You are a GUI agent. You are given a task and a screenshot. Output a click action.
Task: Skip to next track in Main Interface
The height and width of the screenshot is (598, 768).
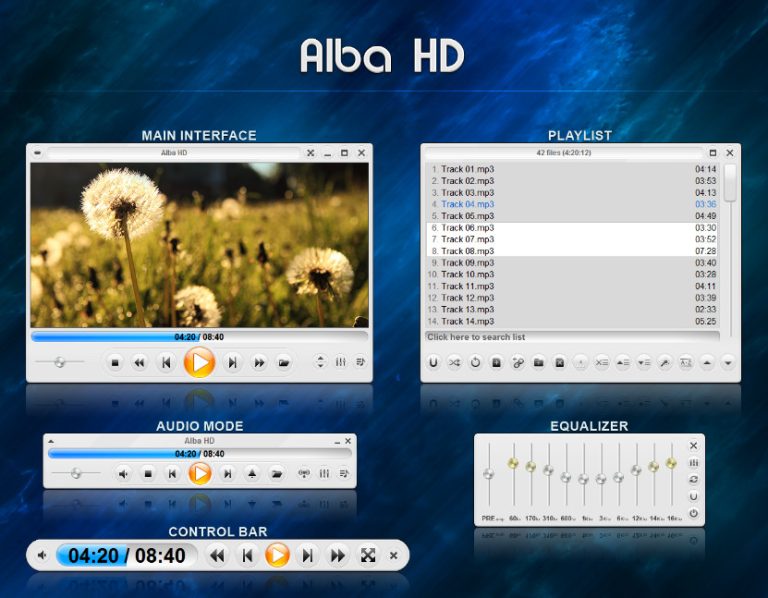[232, 363]
